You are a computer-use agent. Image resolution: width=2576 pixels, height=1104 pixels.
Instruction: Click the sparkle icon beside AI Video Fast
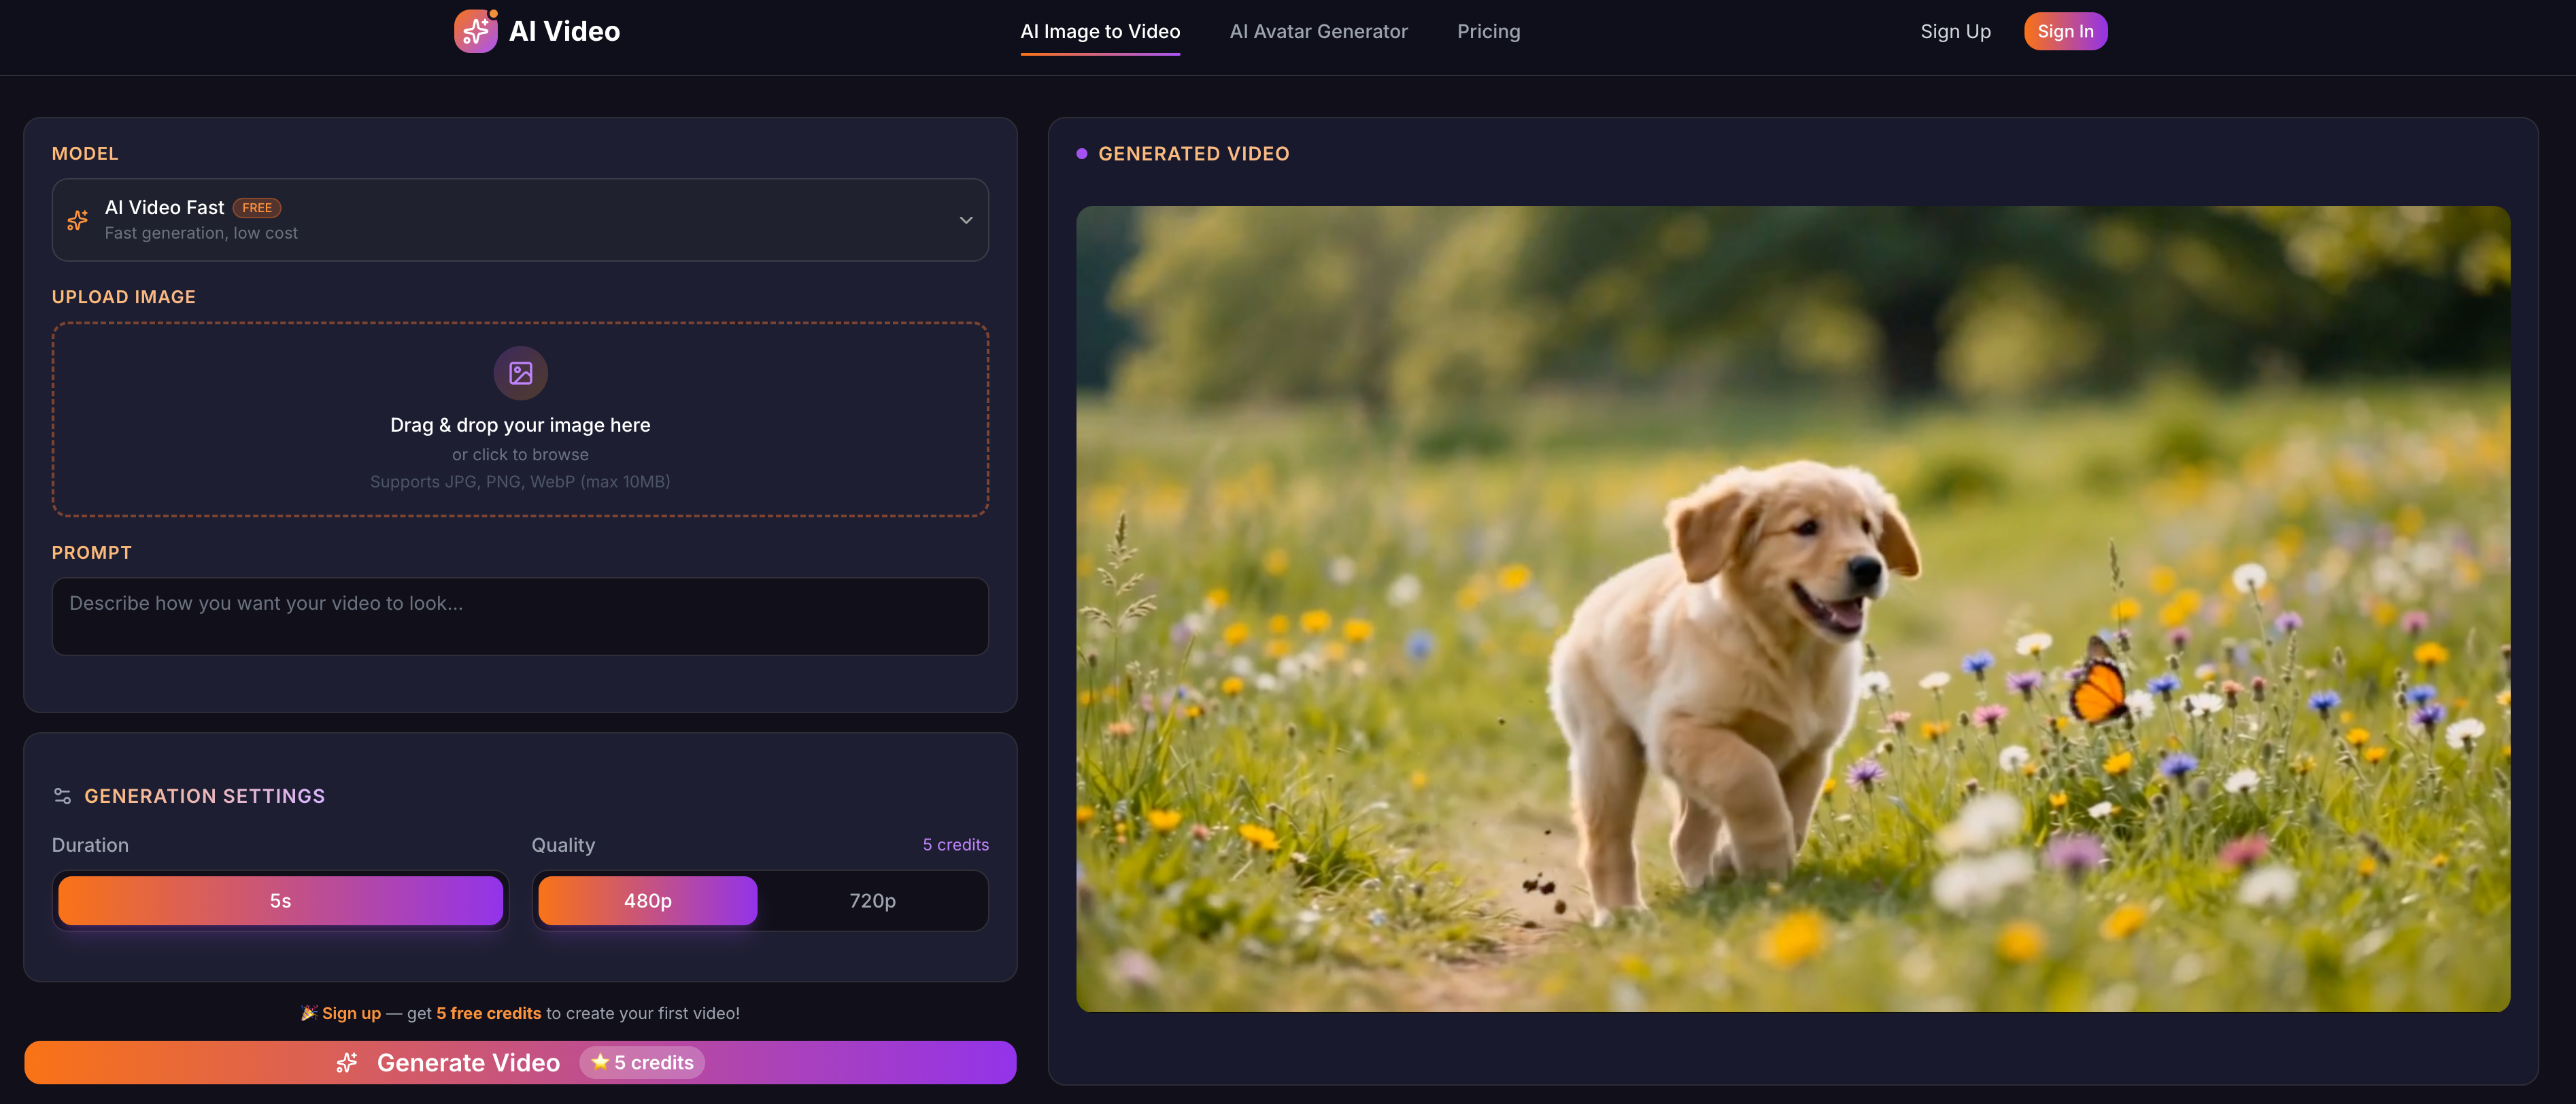pos(77,220)
